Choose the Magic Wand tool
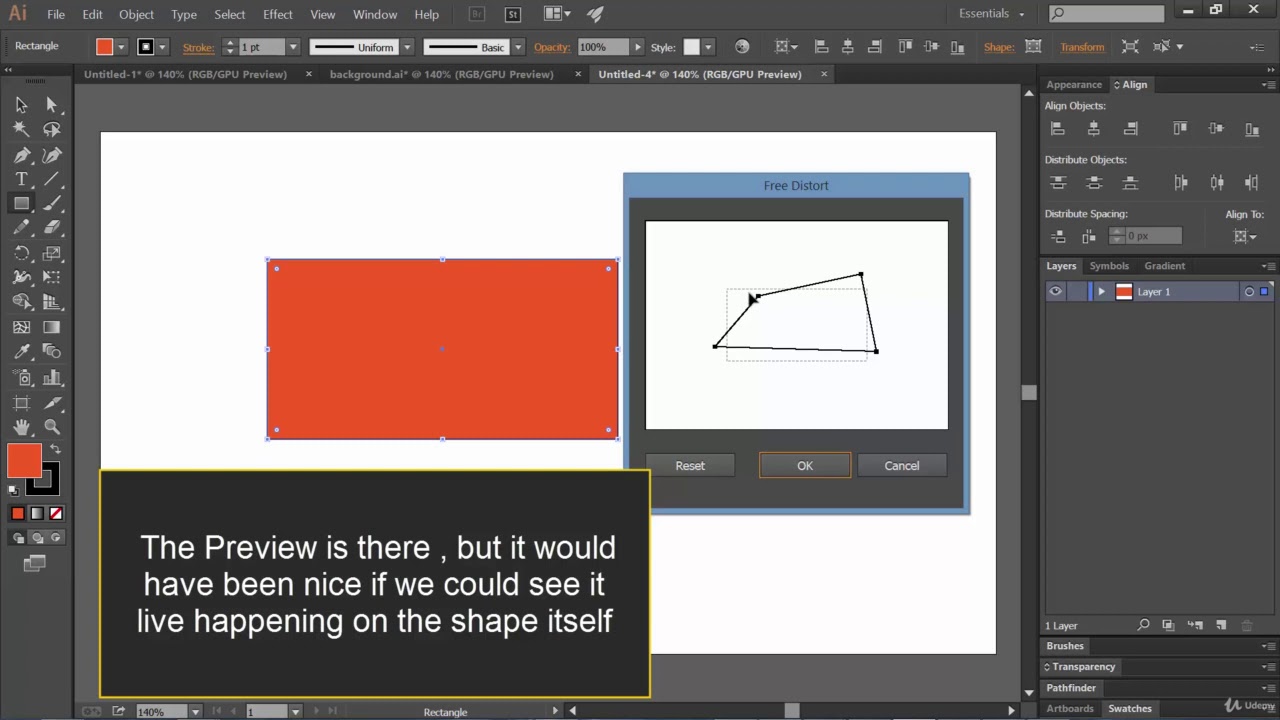Screen dimensions: 1280x720 coord(21,129)
